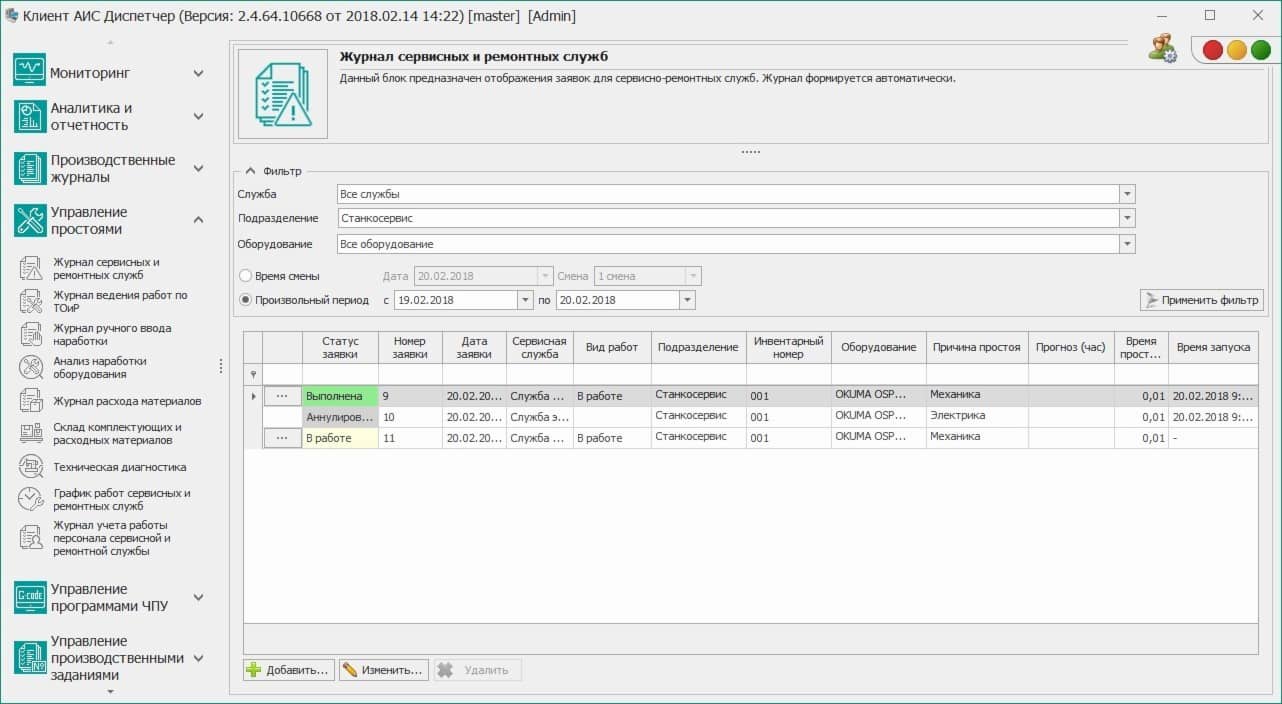Image resolution: width=1282 pixels, height=704 pixels.
Task: Select the Аннулирован status cell
Action: pyautogui.click(x=340, y=417)
